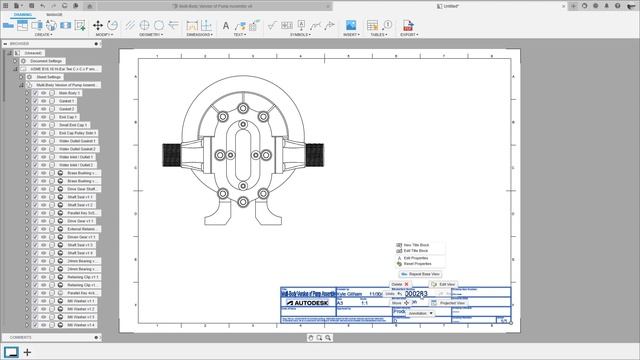Select the Text tool (A icon)

(226, 25)
